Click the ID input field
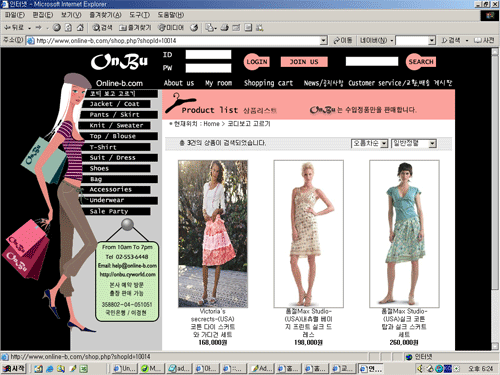This screenshot has width=500, height=375. click(x=208, y=55)
